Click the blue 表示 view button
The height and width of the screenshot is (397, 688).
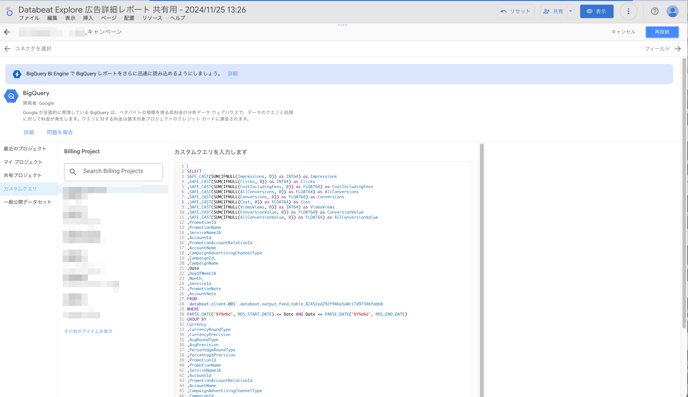click(x=597, y=11)
